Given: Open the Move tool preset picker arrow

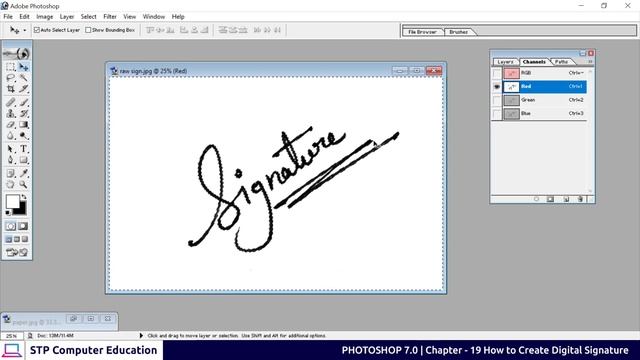Looking at the screenshot, I should [24, 30].
